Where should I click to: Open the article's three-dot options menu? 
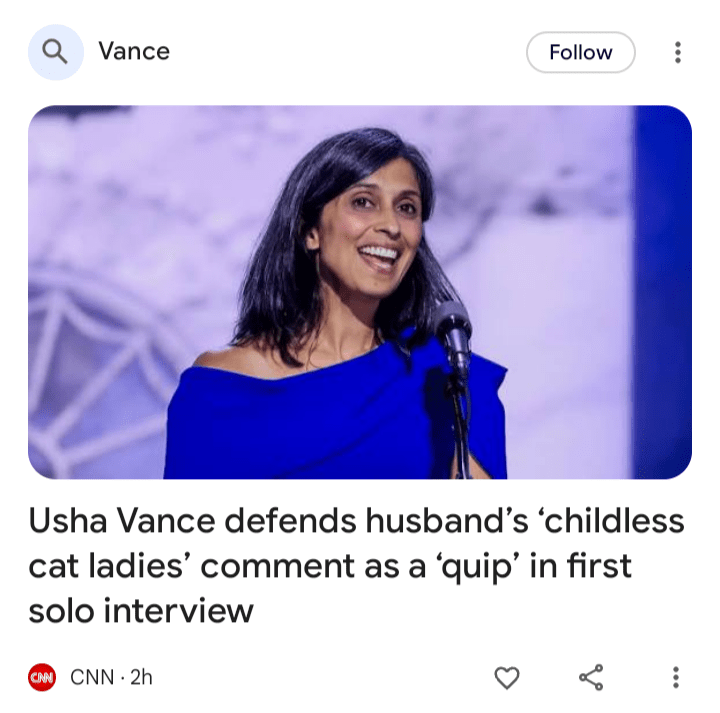click(x=675, y=677)
